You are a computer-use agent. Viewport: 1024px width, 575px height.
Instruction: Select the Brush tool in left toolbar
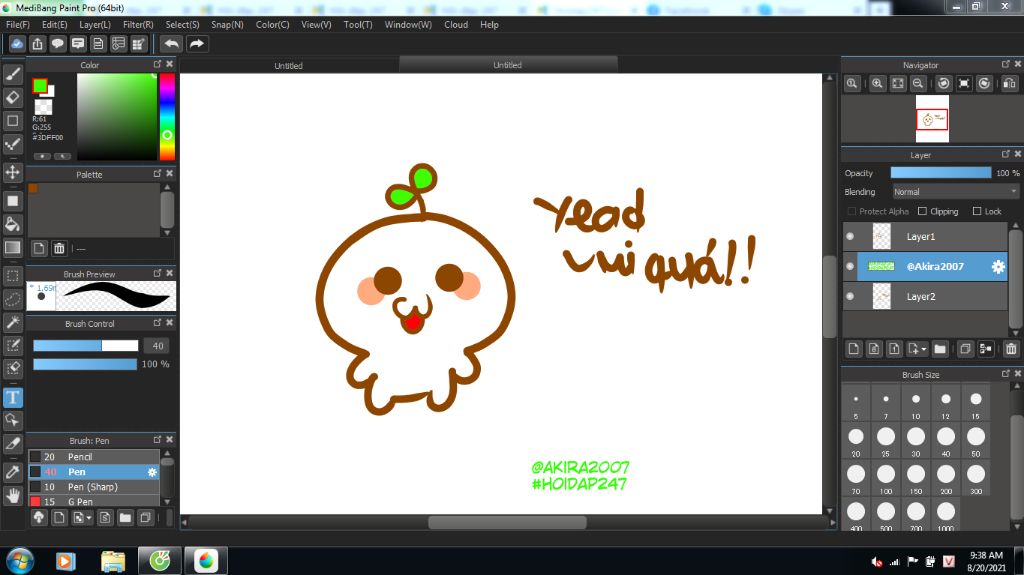click(12, 74)
